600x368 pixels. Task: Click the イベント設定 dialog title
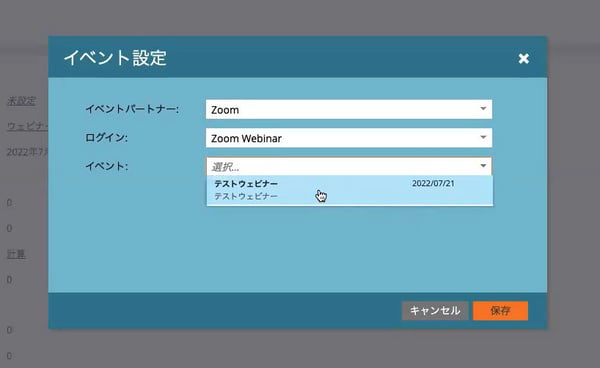[x=115, y=58]
